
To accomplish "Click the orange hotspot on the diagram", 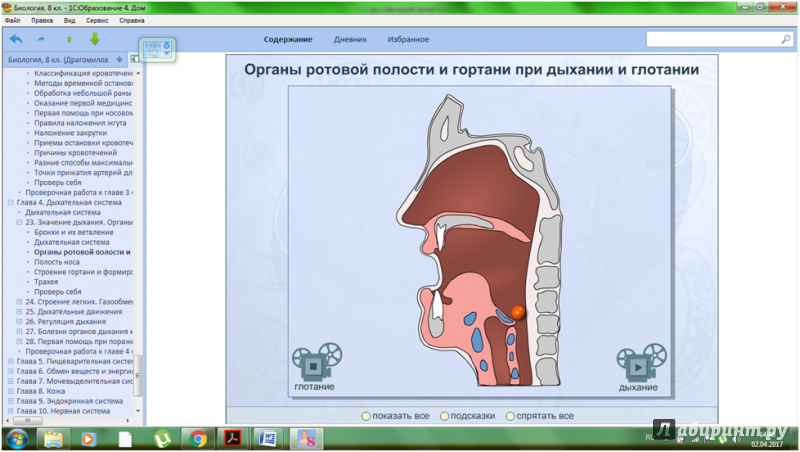I will [518, 312].
